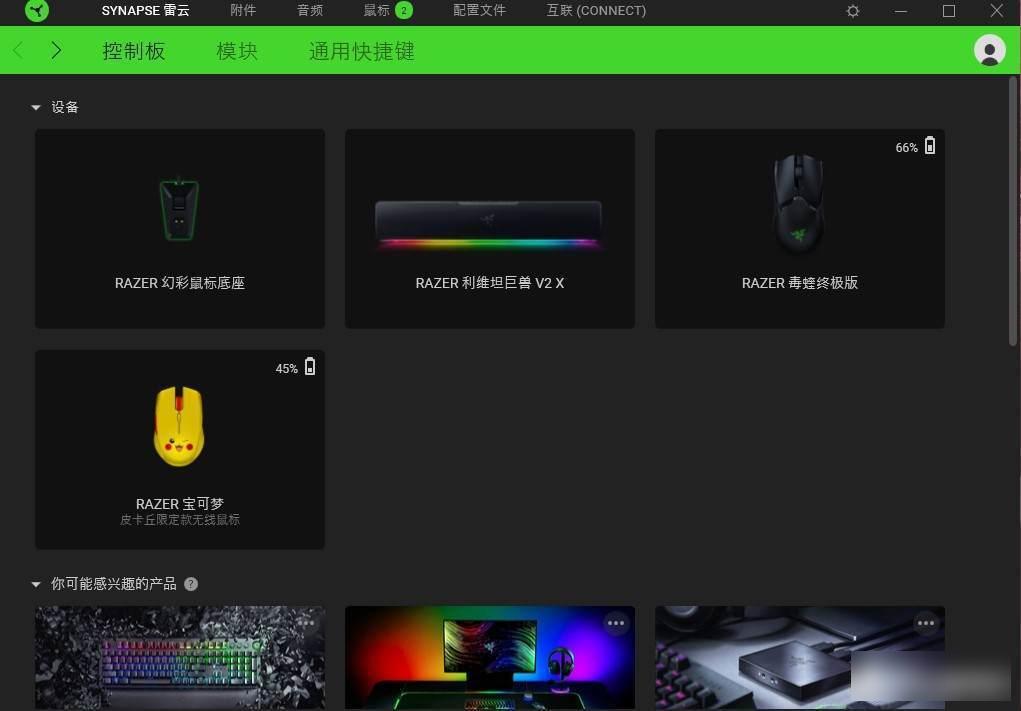The width and height of the screenshot is (1021, 711).
Task: Open the 附件 tab
Action: (244, 10)
